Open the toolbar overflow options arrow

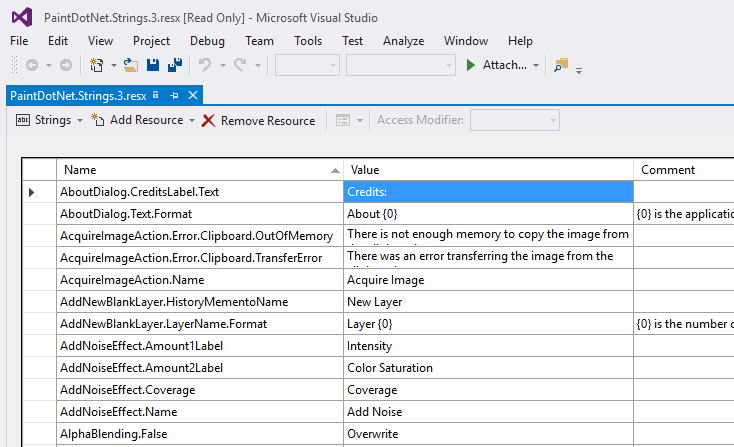579,71
